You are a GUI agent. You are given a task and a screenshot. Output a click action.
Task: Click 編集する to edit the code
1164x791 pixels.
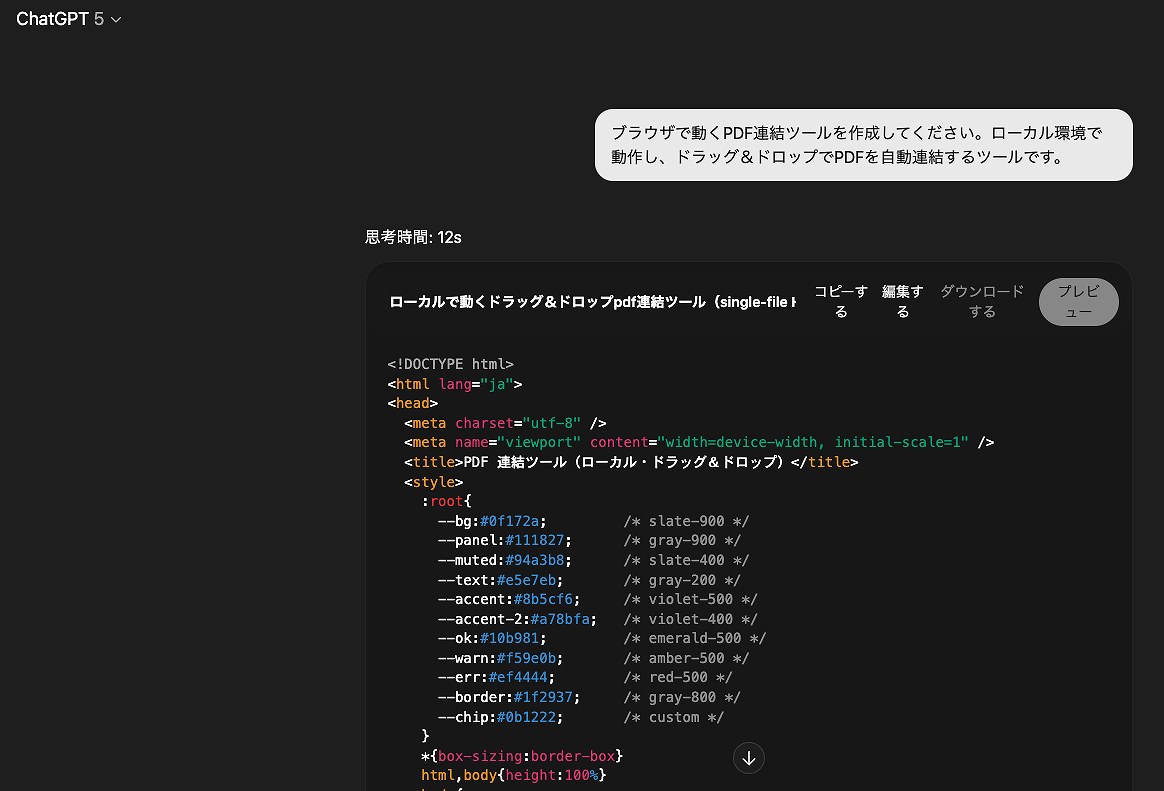[902, 301]
